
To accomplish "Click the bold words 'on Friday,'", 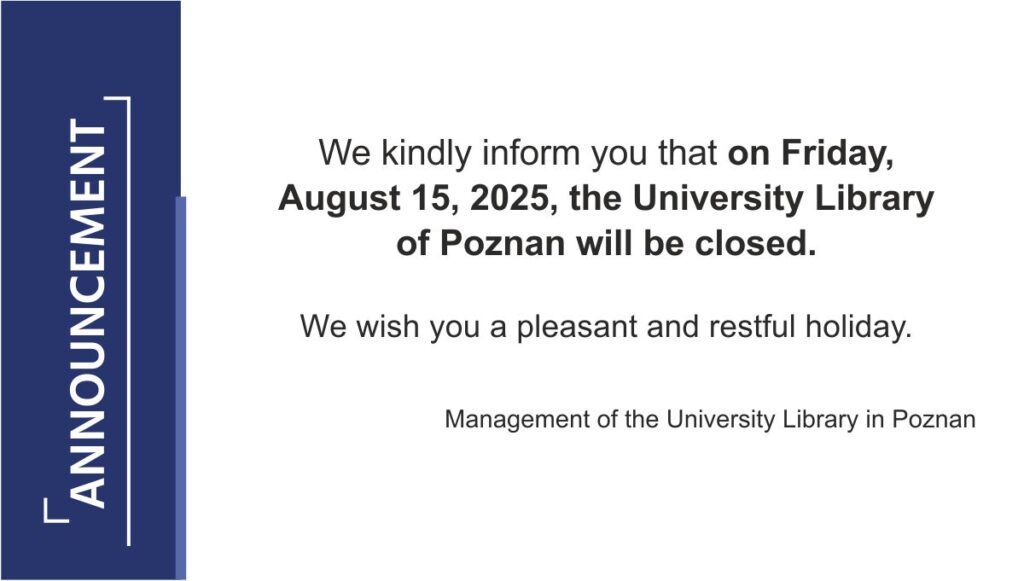I will (810, 153).
